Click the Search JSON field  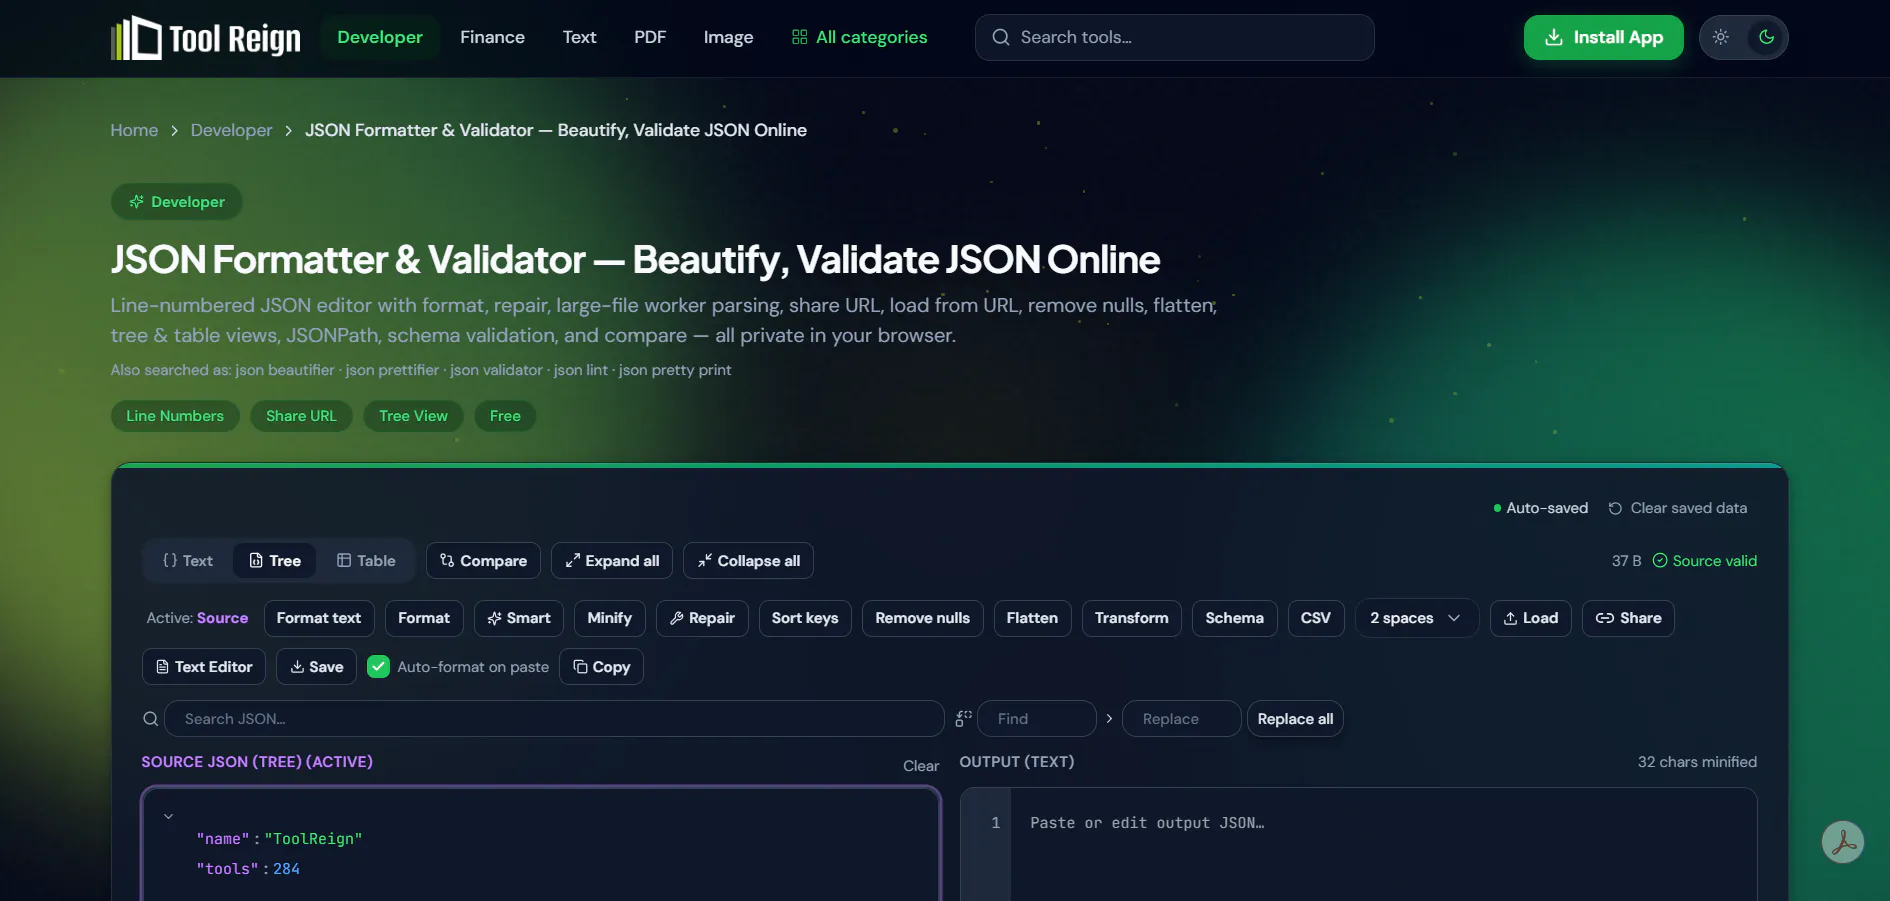554,719
